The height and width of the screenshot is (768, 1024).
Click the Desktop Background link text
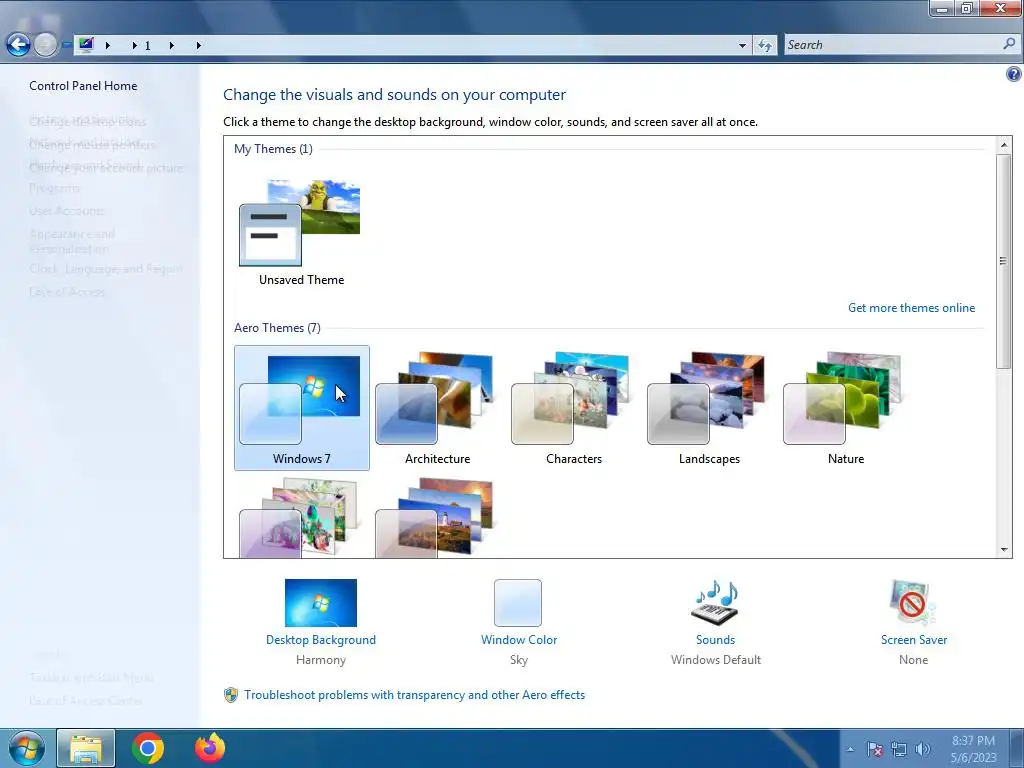321,640
